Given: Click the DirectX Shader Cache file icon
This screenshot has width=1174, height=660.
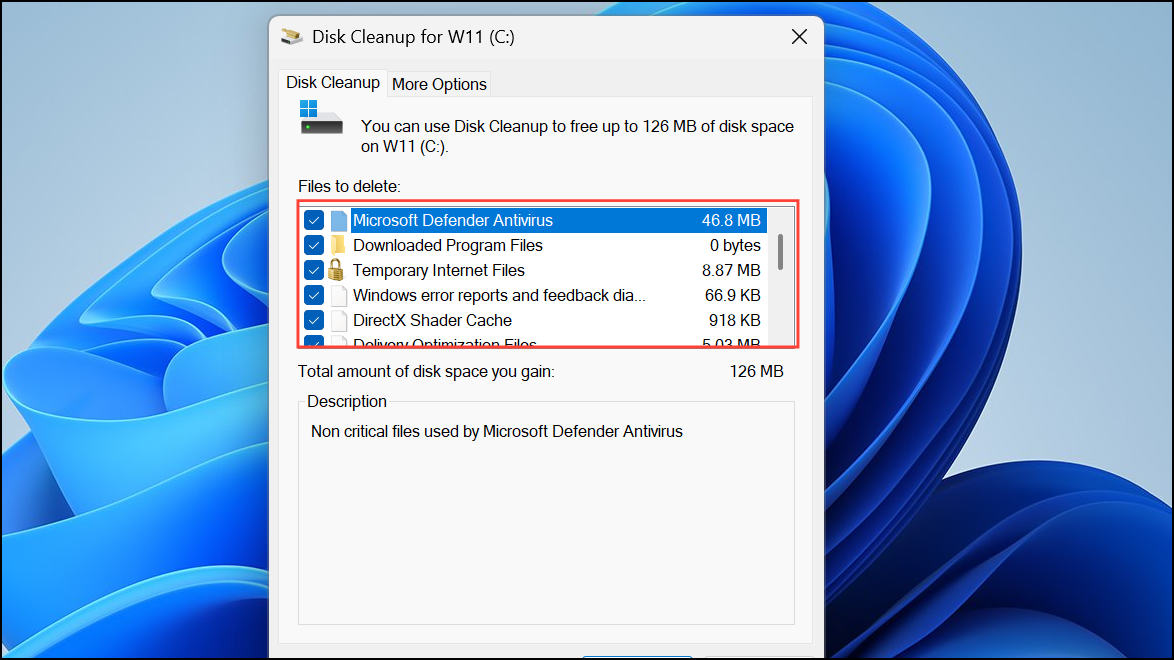Looking at the screenshot, I should (338, 321).
